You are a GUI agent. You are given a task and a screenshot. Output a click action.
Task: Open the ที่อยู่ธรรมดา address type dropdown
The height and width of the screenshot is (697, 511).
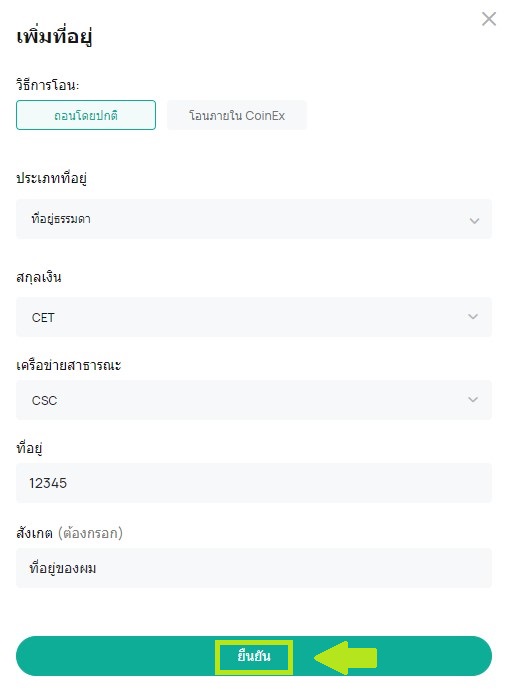254,219
